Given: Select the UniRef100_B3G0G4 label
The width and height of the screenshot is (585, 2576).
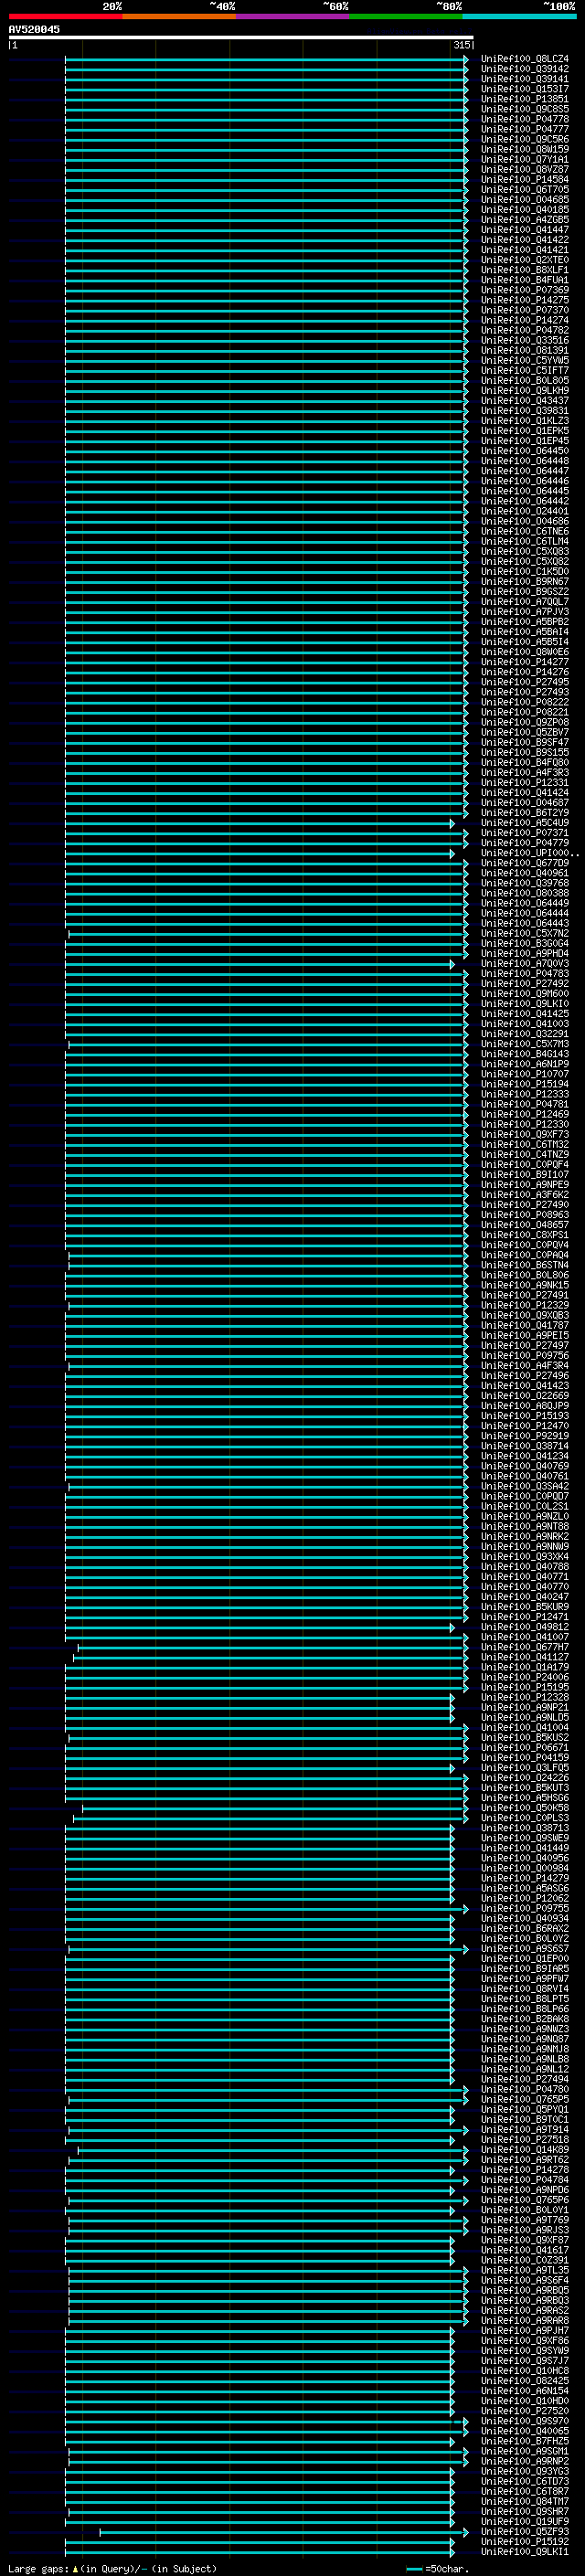Looking at the screenshot, I should coord(525,943).
